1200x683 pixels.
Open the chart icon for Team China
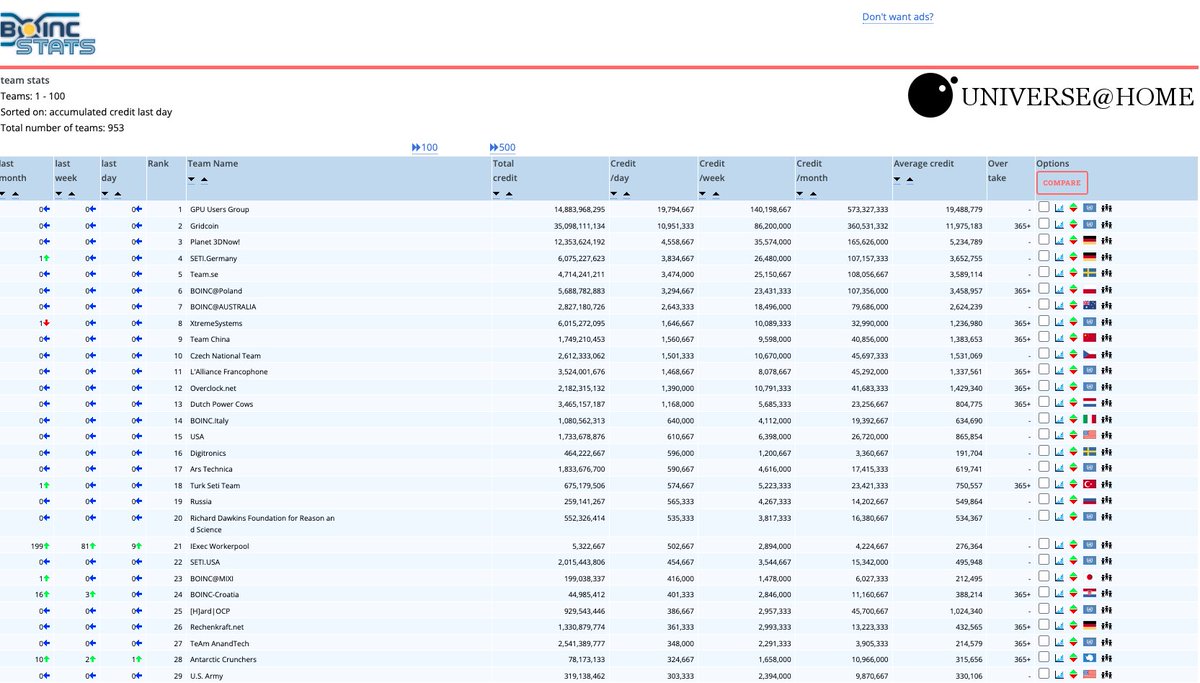pos(1059,338)
